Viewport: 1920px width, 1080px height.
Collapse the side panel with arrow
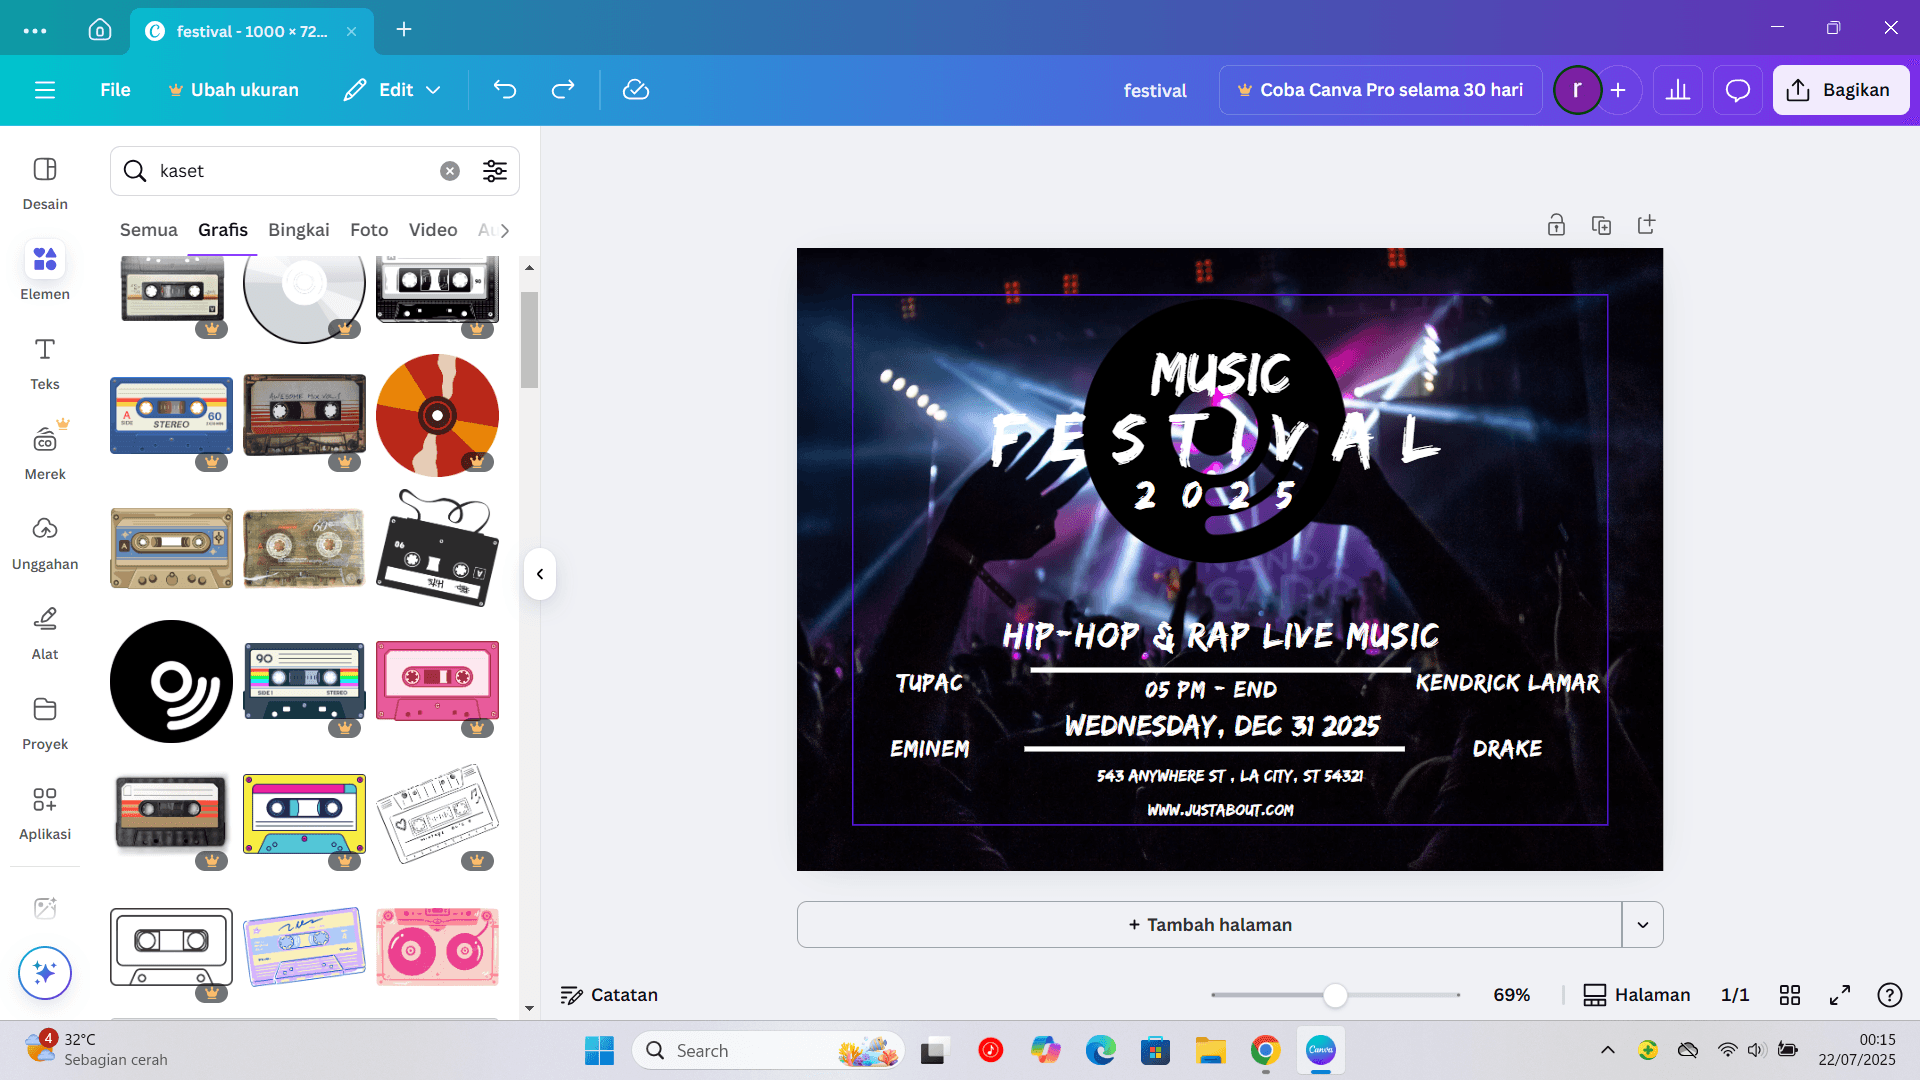tap(540, 574)
